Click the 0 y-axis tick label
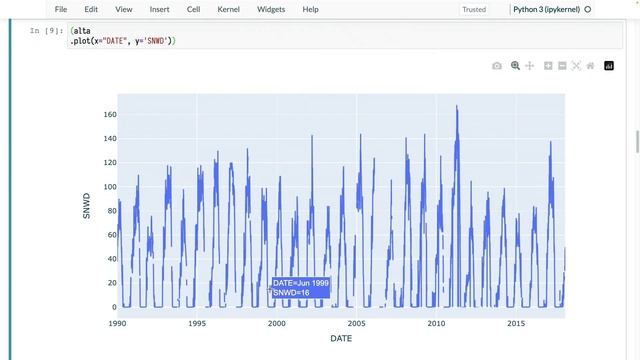 point(114,307)
